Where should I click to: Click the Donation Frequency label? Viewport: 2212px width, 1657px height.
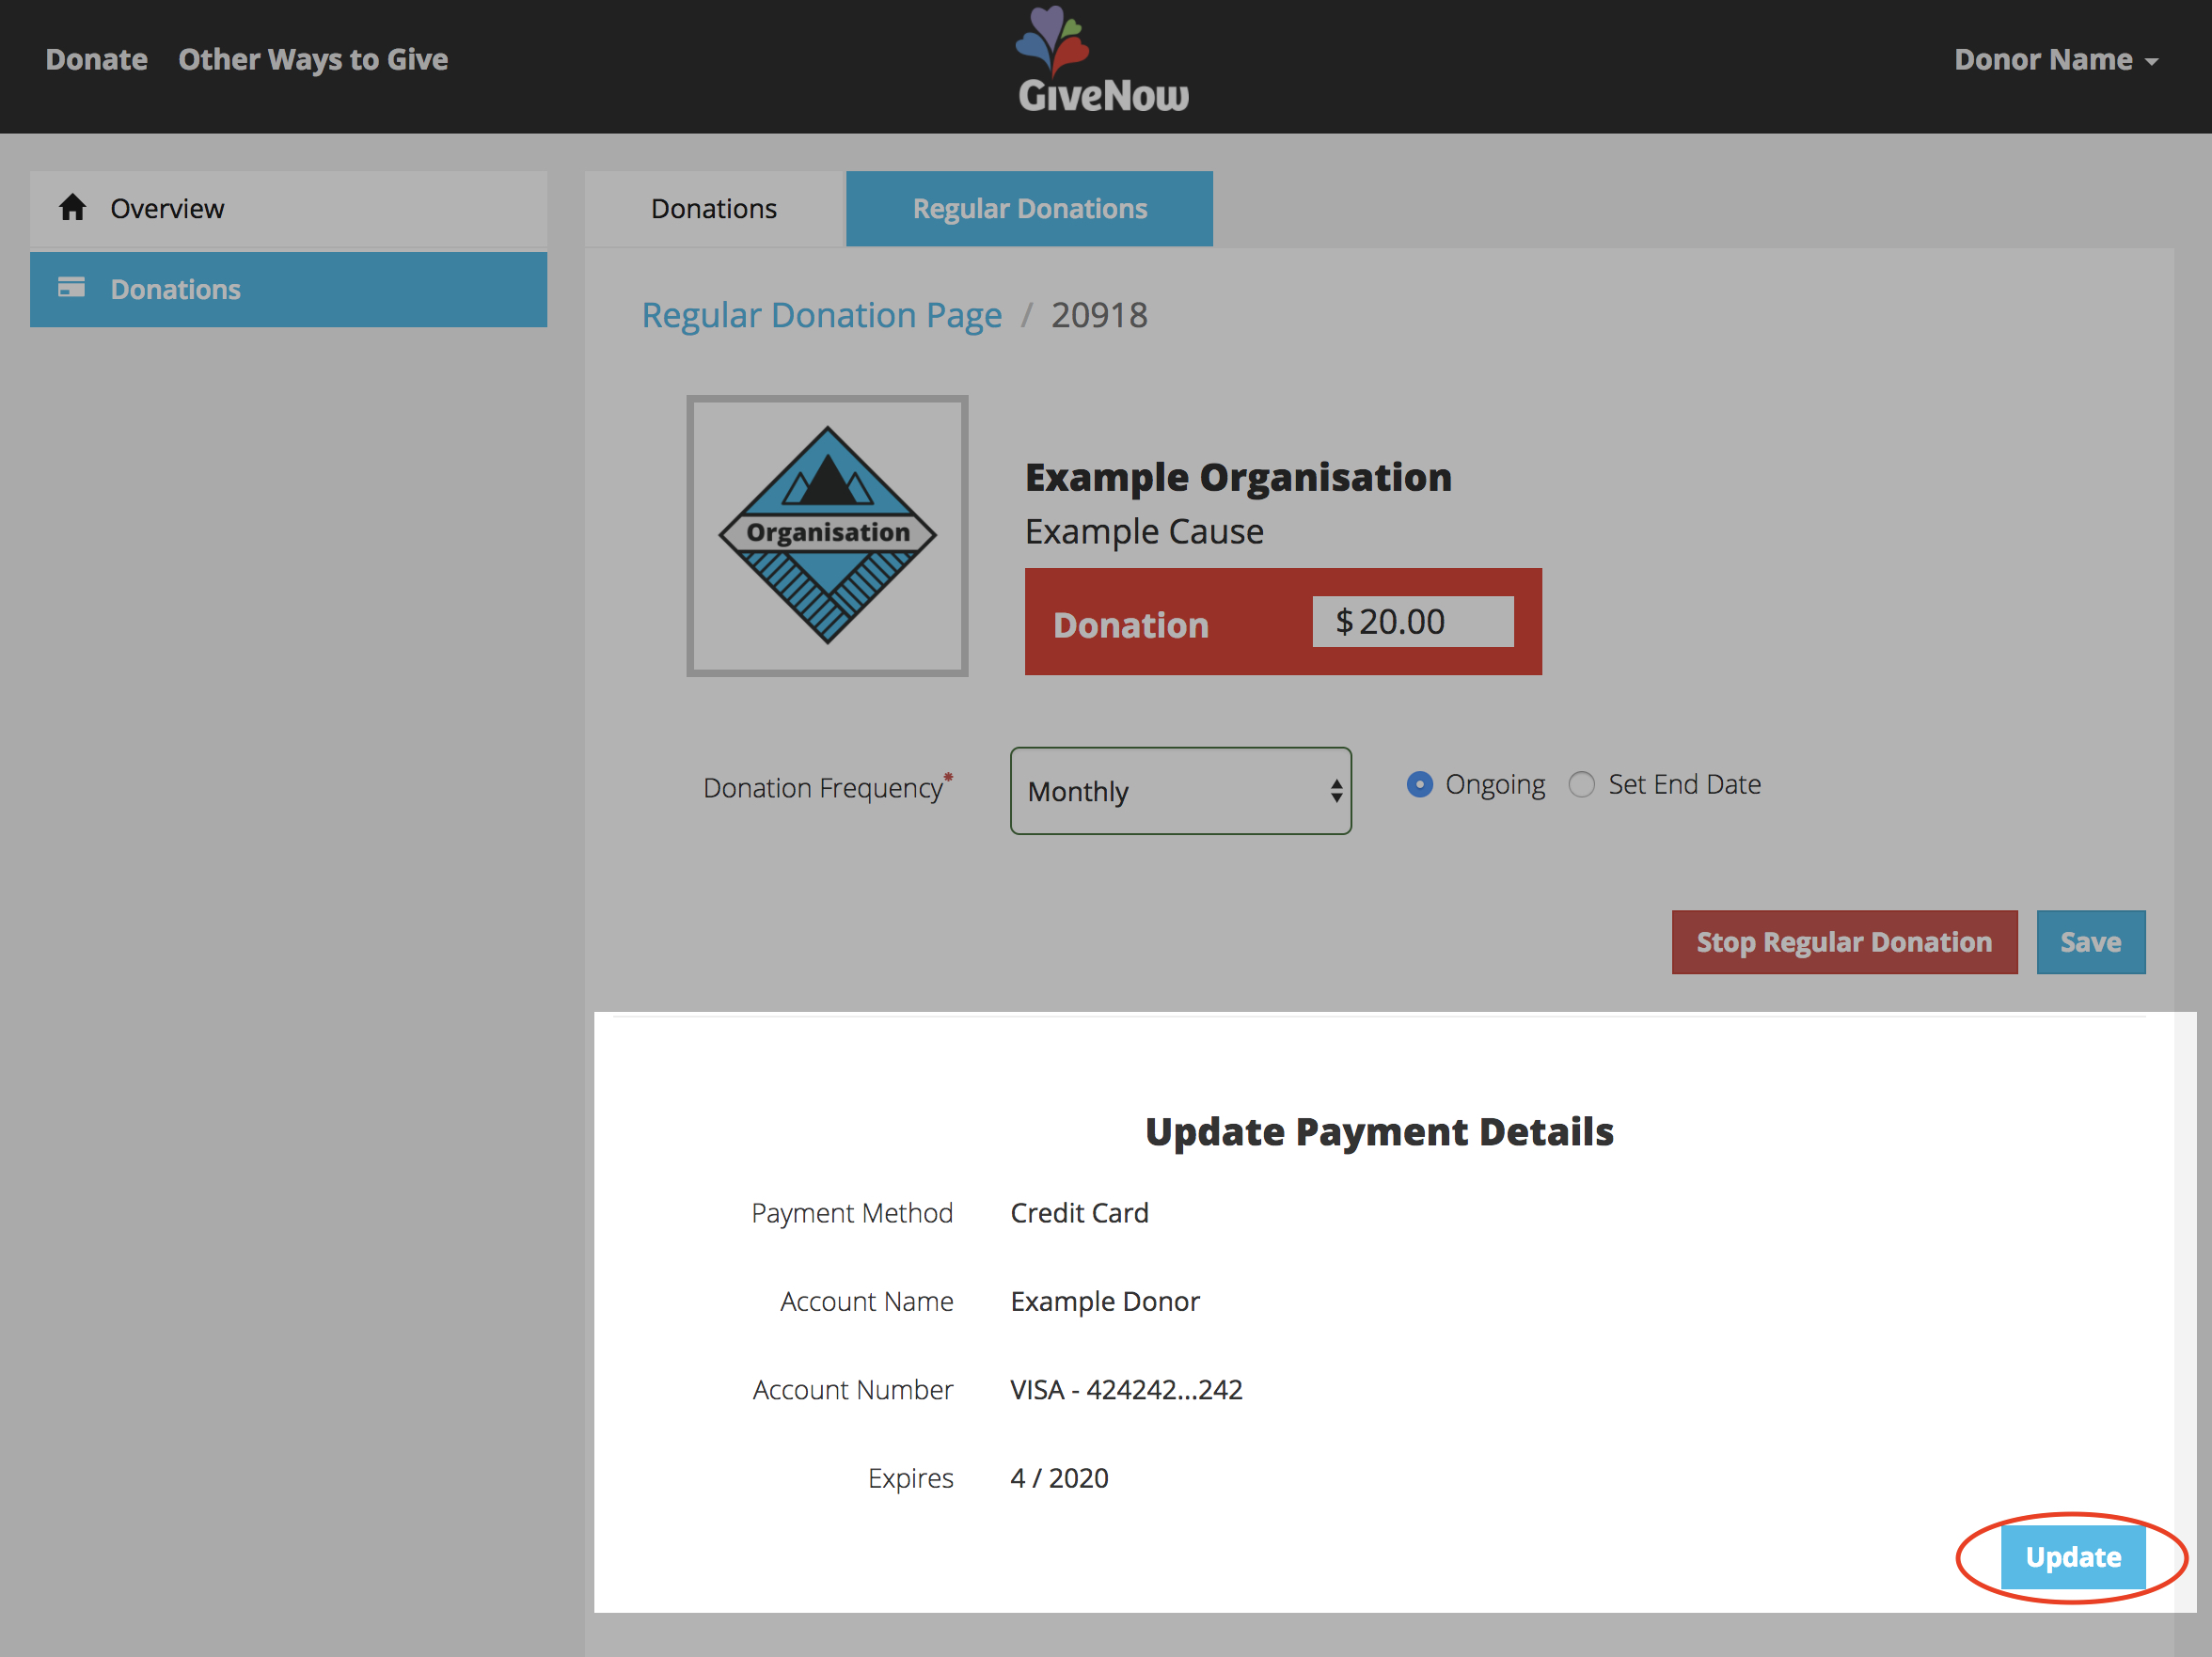[827, 788]
